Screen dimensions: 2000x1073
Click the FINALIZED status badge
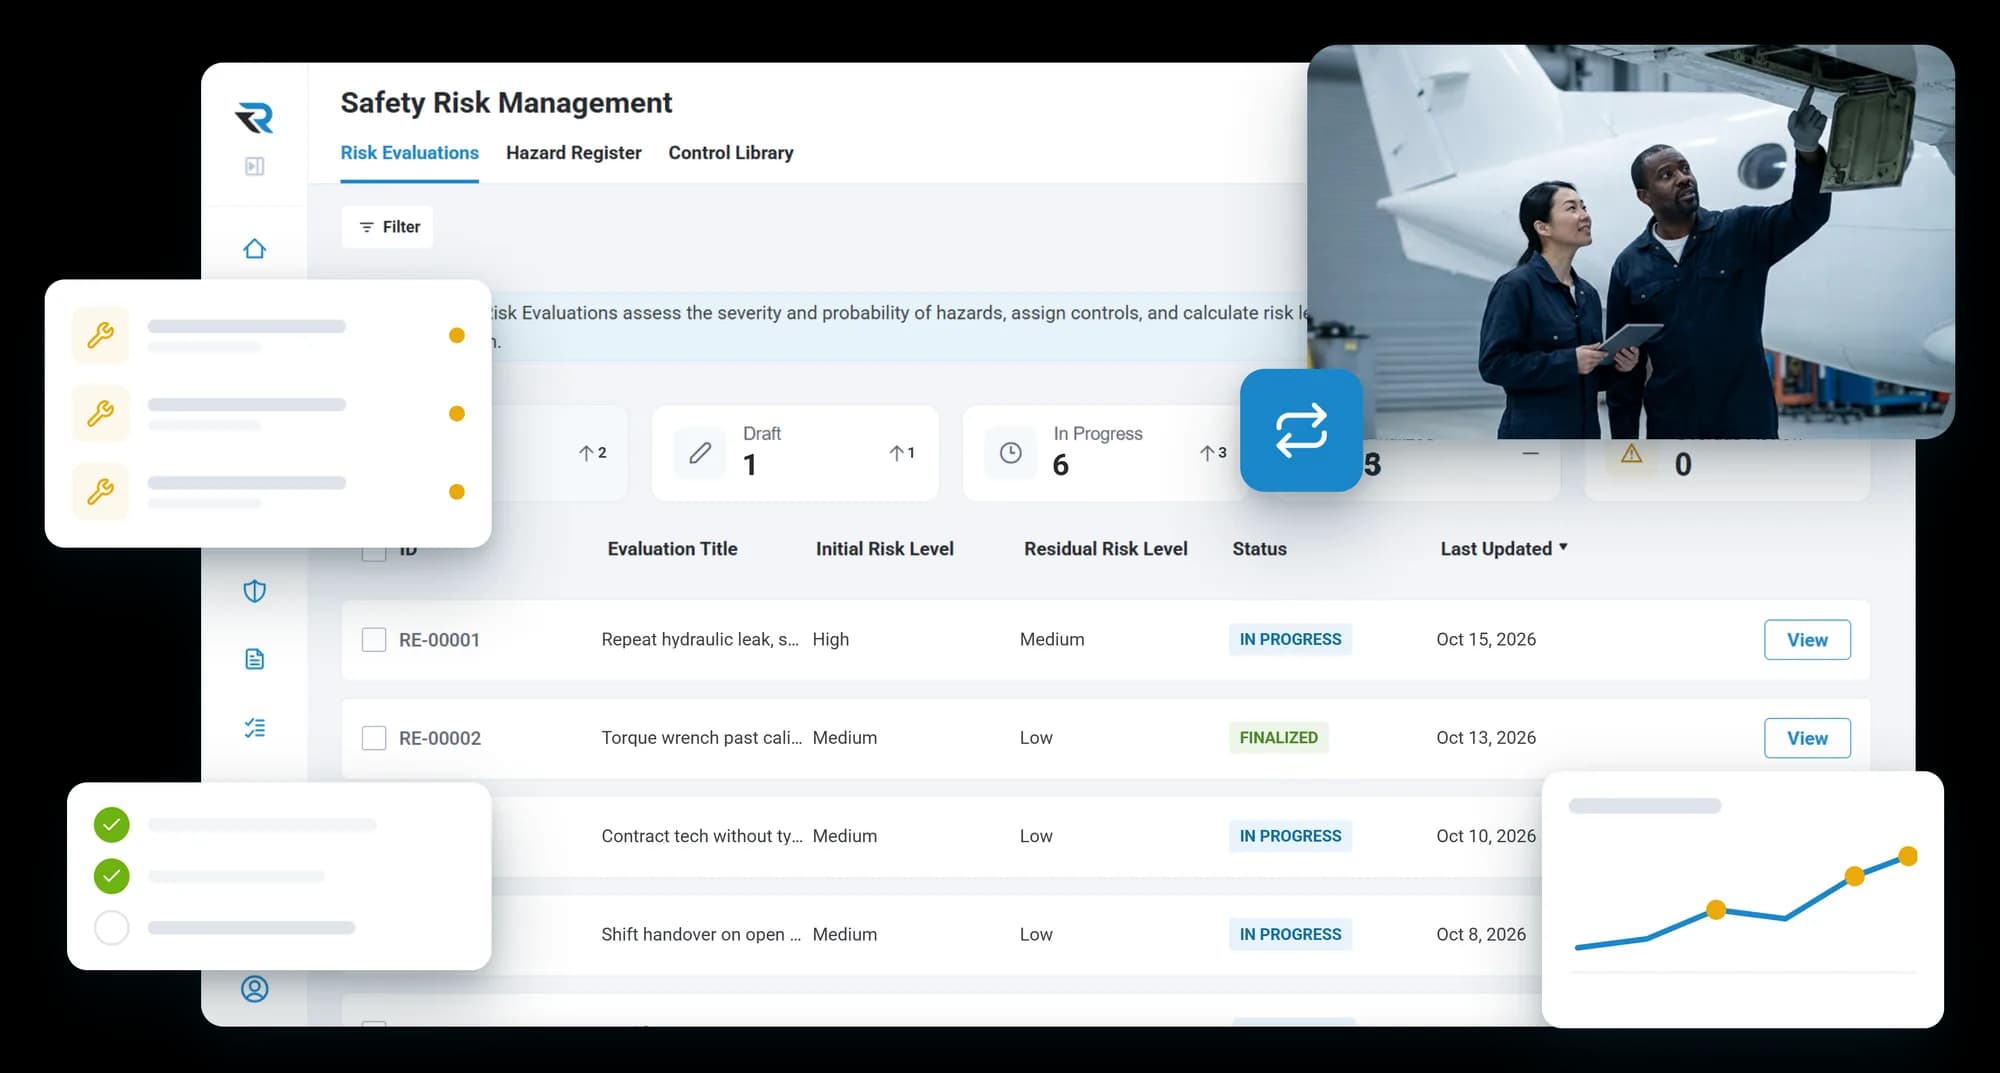[1279, 738]
